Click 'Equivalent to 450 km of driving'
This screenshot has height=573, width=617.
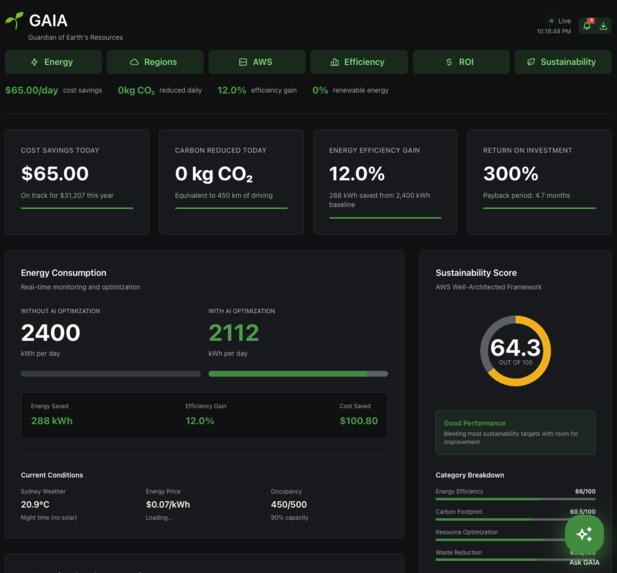point(224,195)
